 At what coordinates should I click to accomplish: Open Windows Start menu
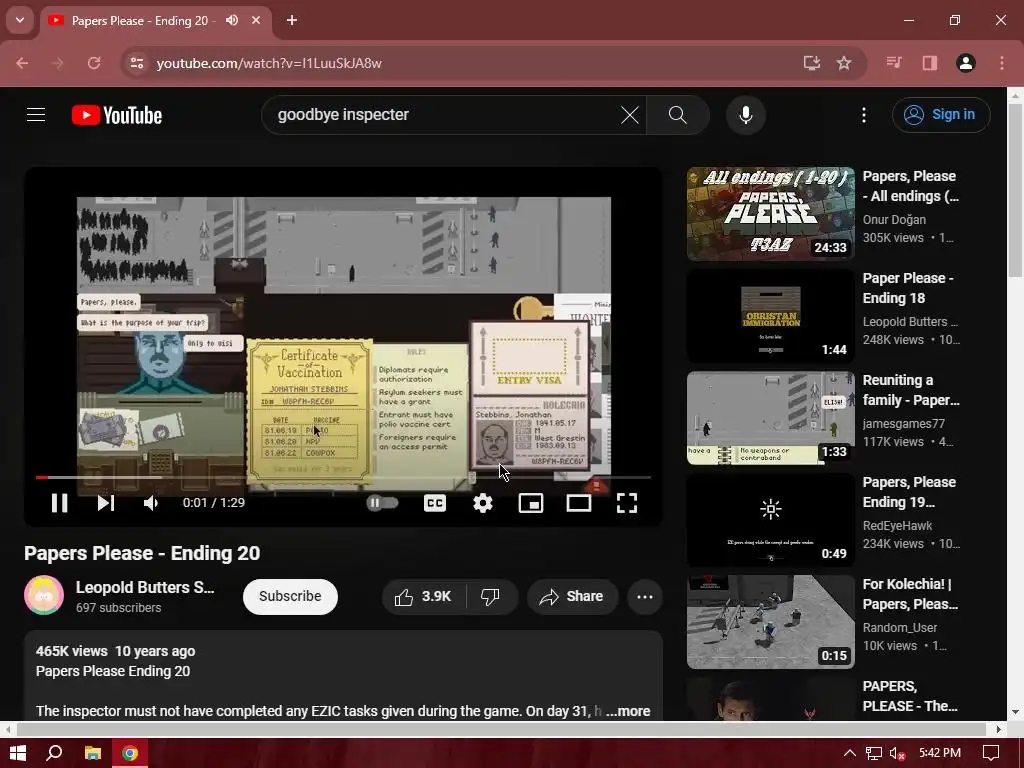coord(18,753)
